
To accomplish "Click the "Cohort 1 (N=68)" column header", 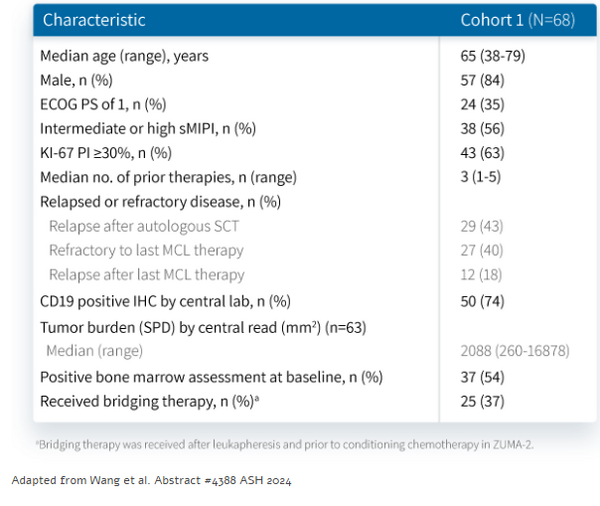I will [x=517, y=20].
